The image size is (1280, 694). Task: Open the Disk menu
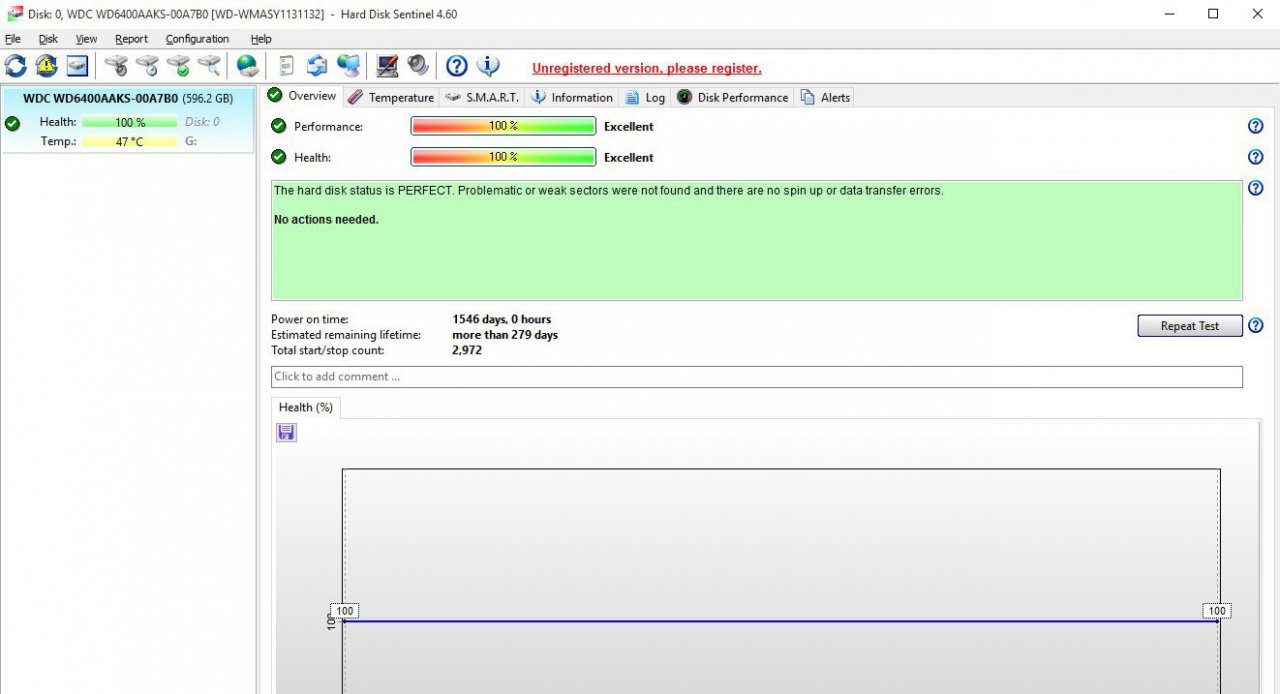tap(48, 39)
